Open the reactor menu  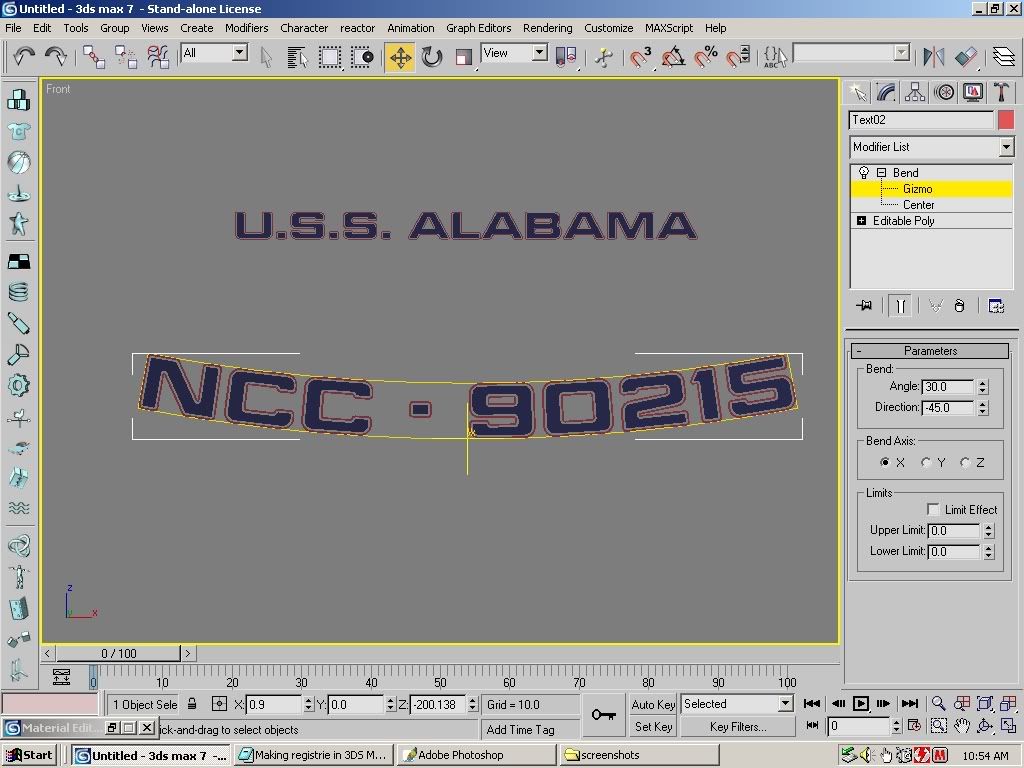coord(357,28)
